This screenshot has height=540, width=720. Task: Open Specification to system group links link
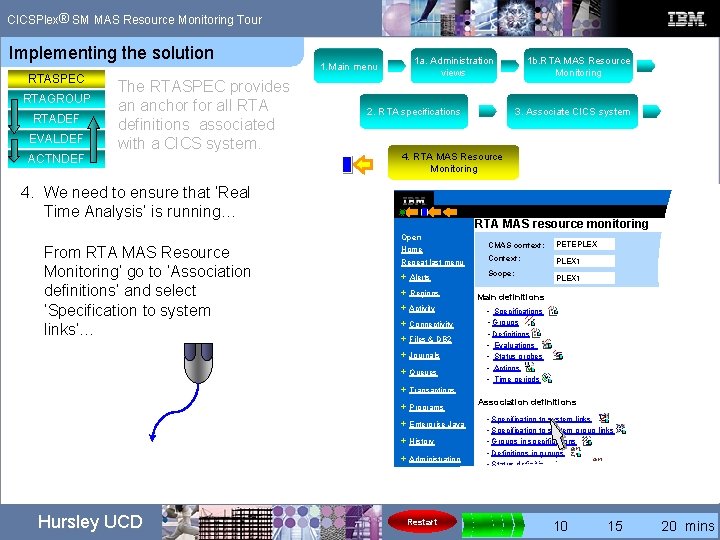click(552, 430)
